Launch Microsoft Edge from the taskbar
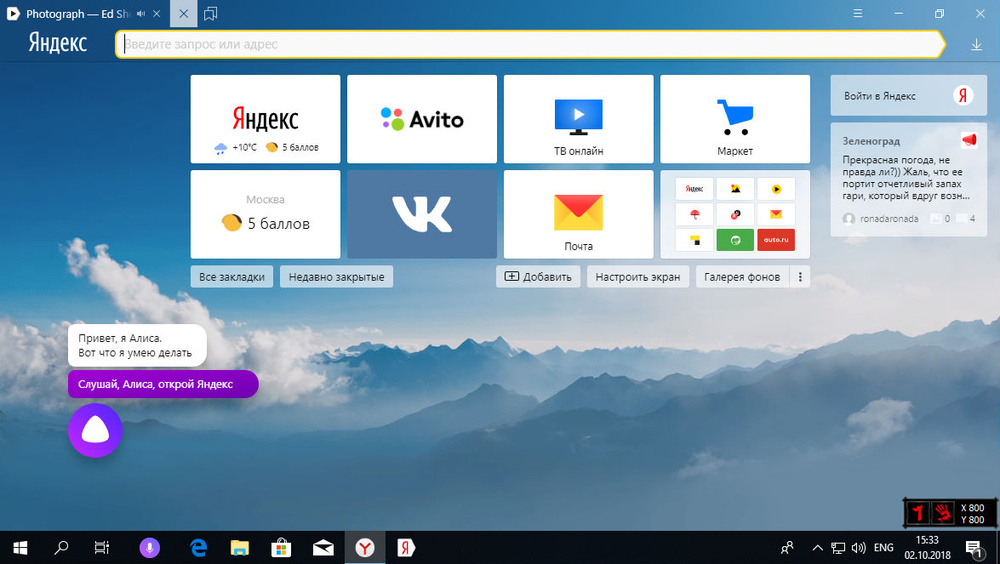The height and width of the screenshot is (564, 1000). (198, 547)
